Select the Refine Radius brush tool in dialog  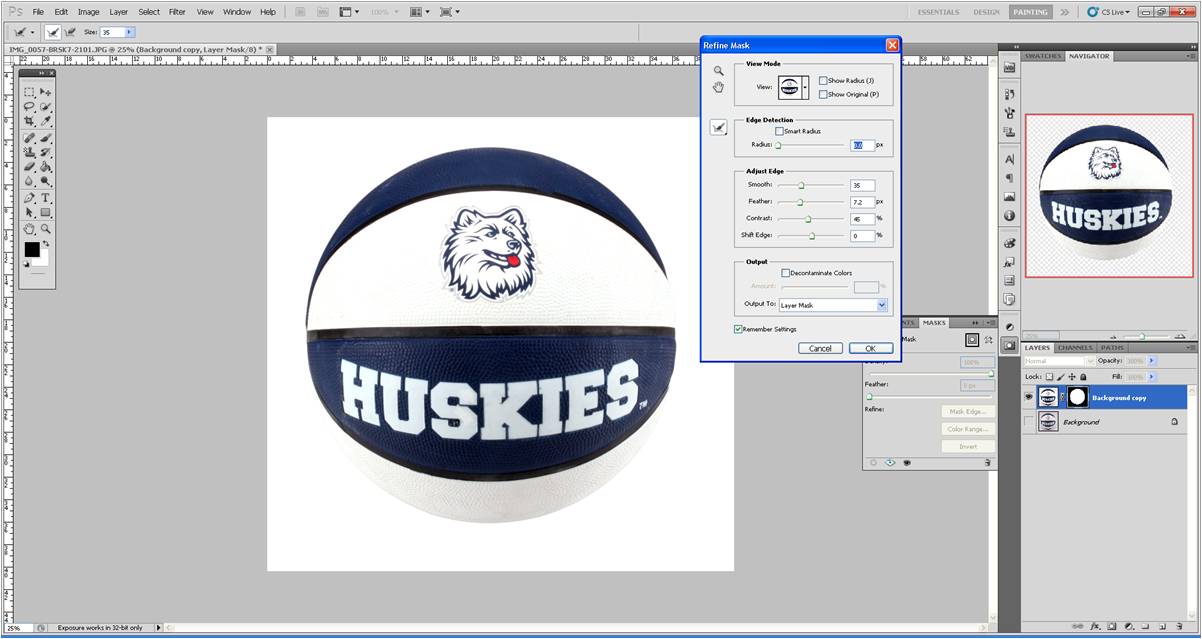click(718, 128)
